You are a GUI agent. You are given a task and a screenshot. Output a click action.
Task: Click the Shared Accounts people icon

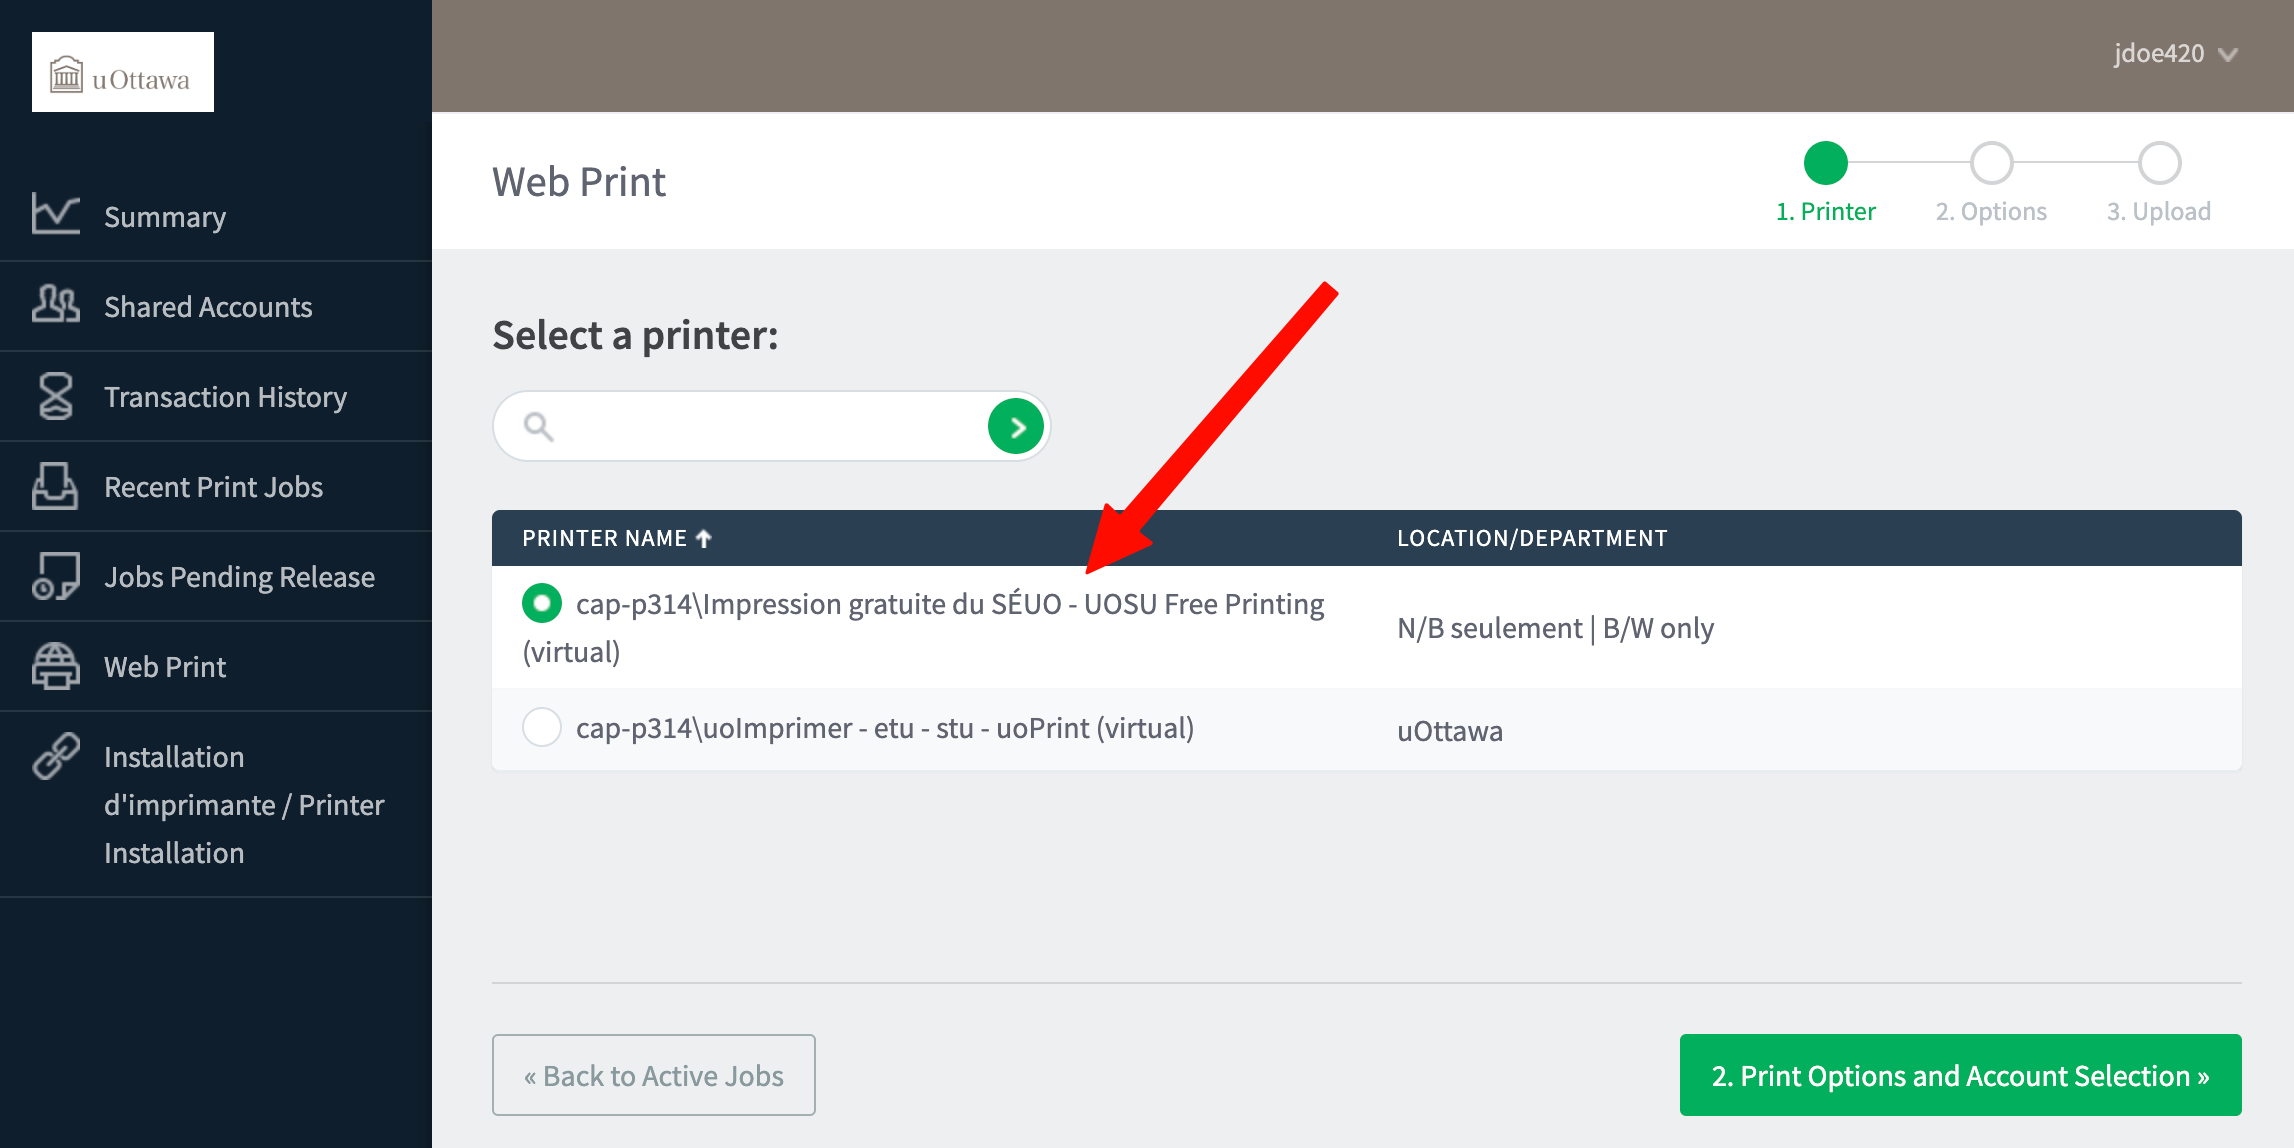pos(55,304)
